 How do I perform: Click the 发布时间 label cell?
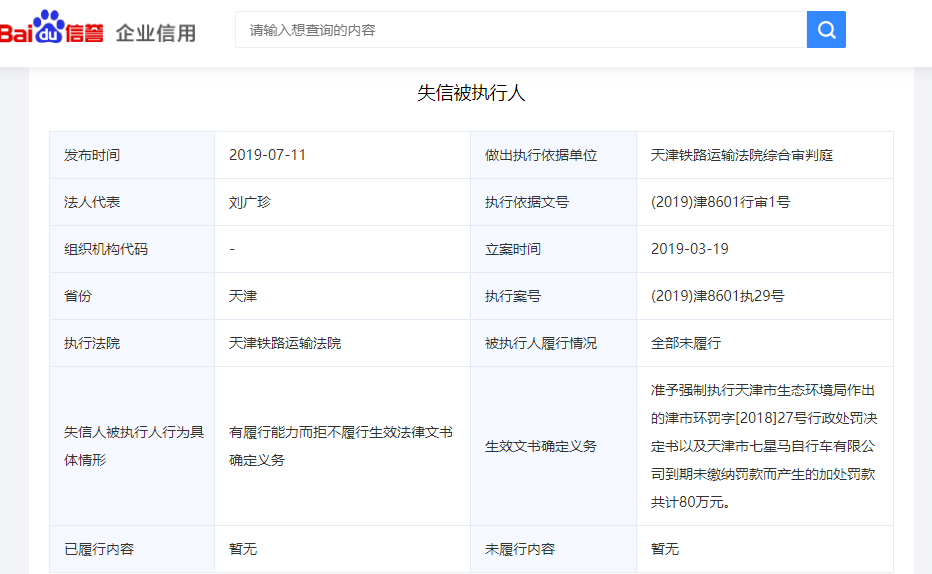point(92,155)
